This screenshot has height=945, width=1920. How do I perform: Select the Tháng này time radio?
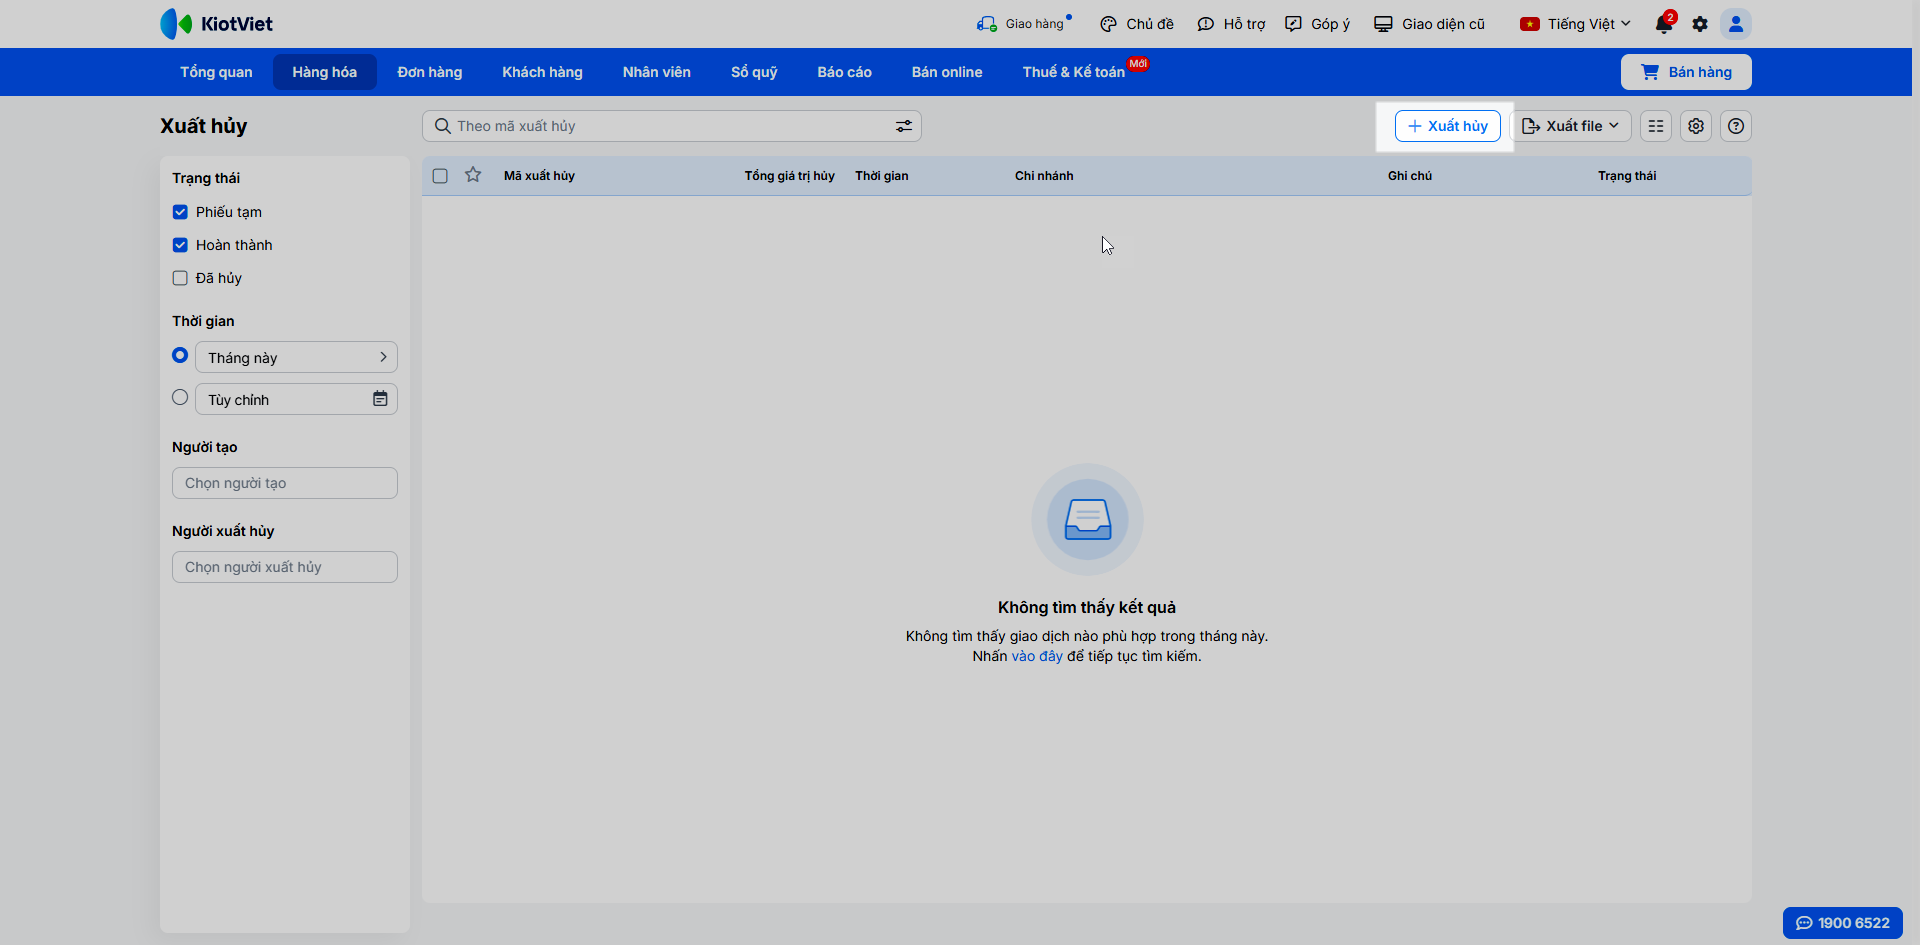point(180,355)
